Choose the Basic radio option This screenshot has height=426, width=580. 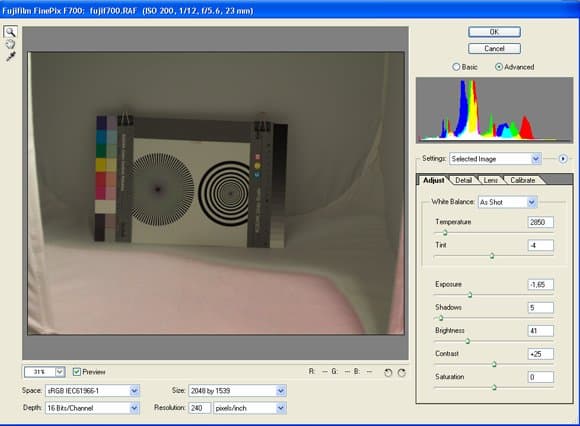click(456, 67)
